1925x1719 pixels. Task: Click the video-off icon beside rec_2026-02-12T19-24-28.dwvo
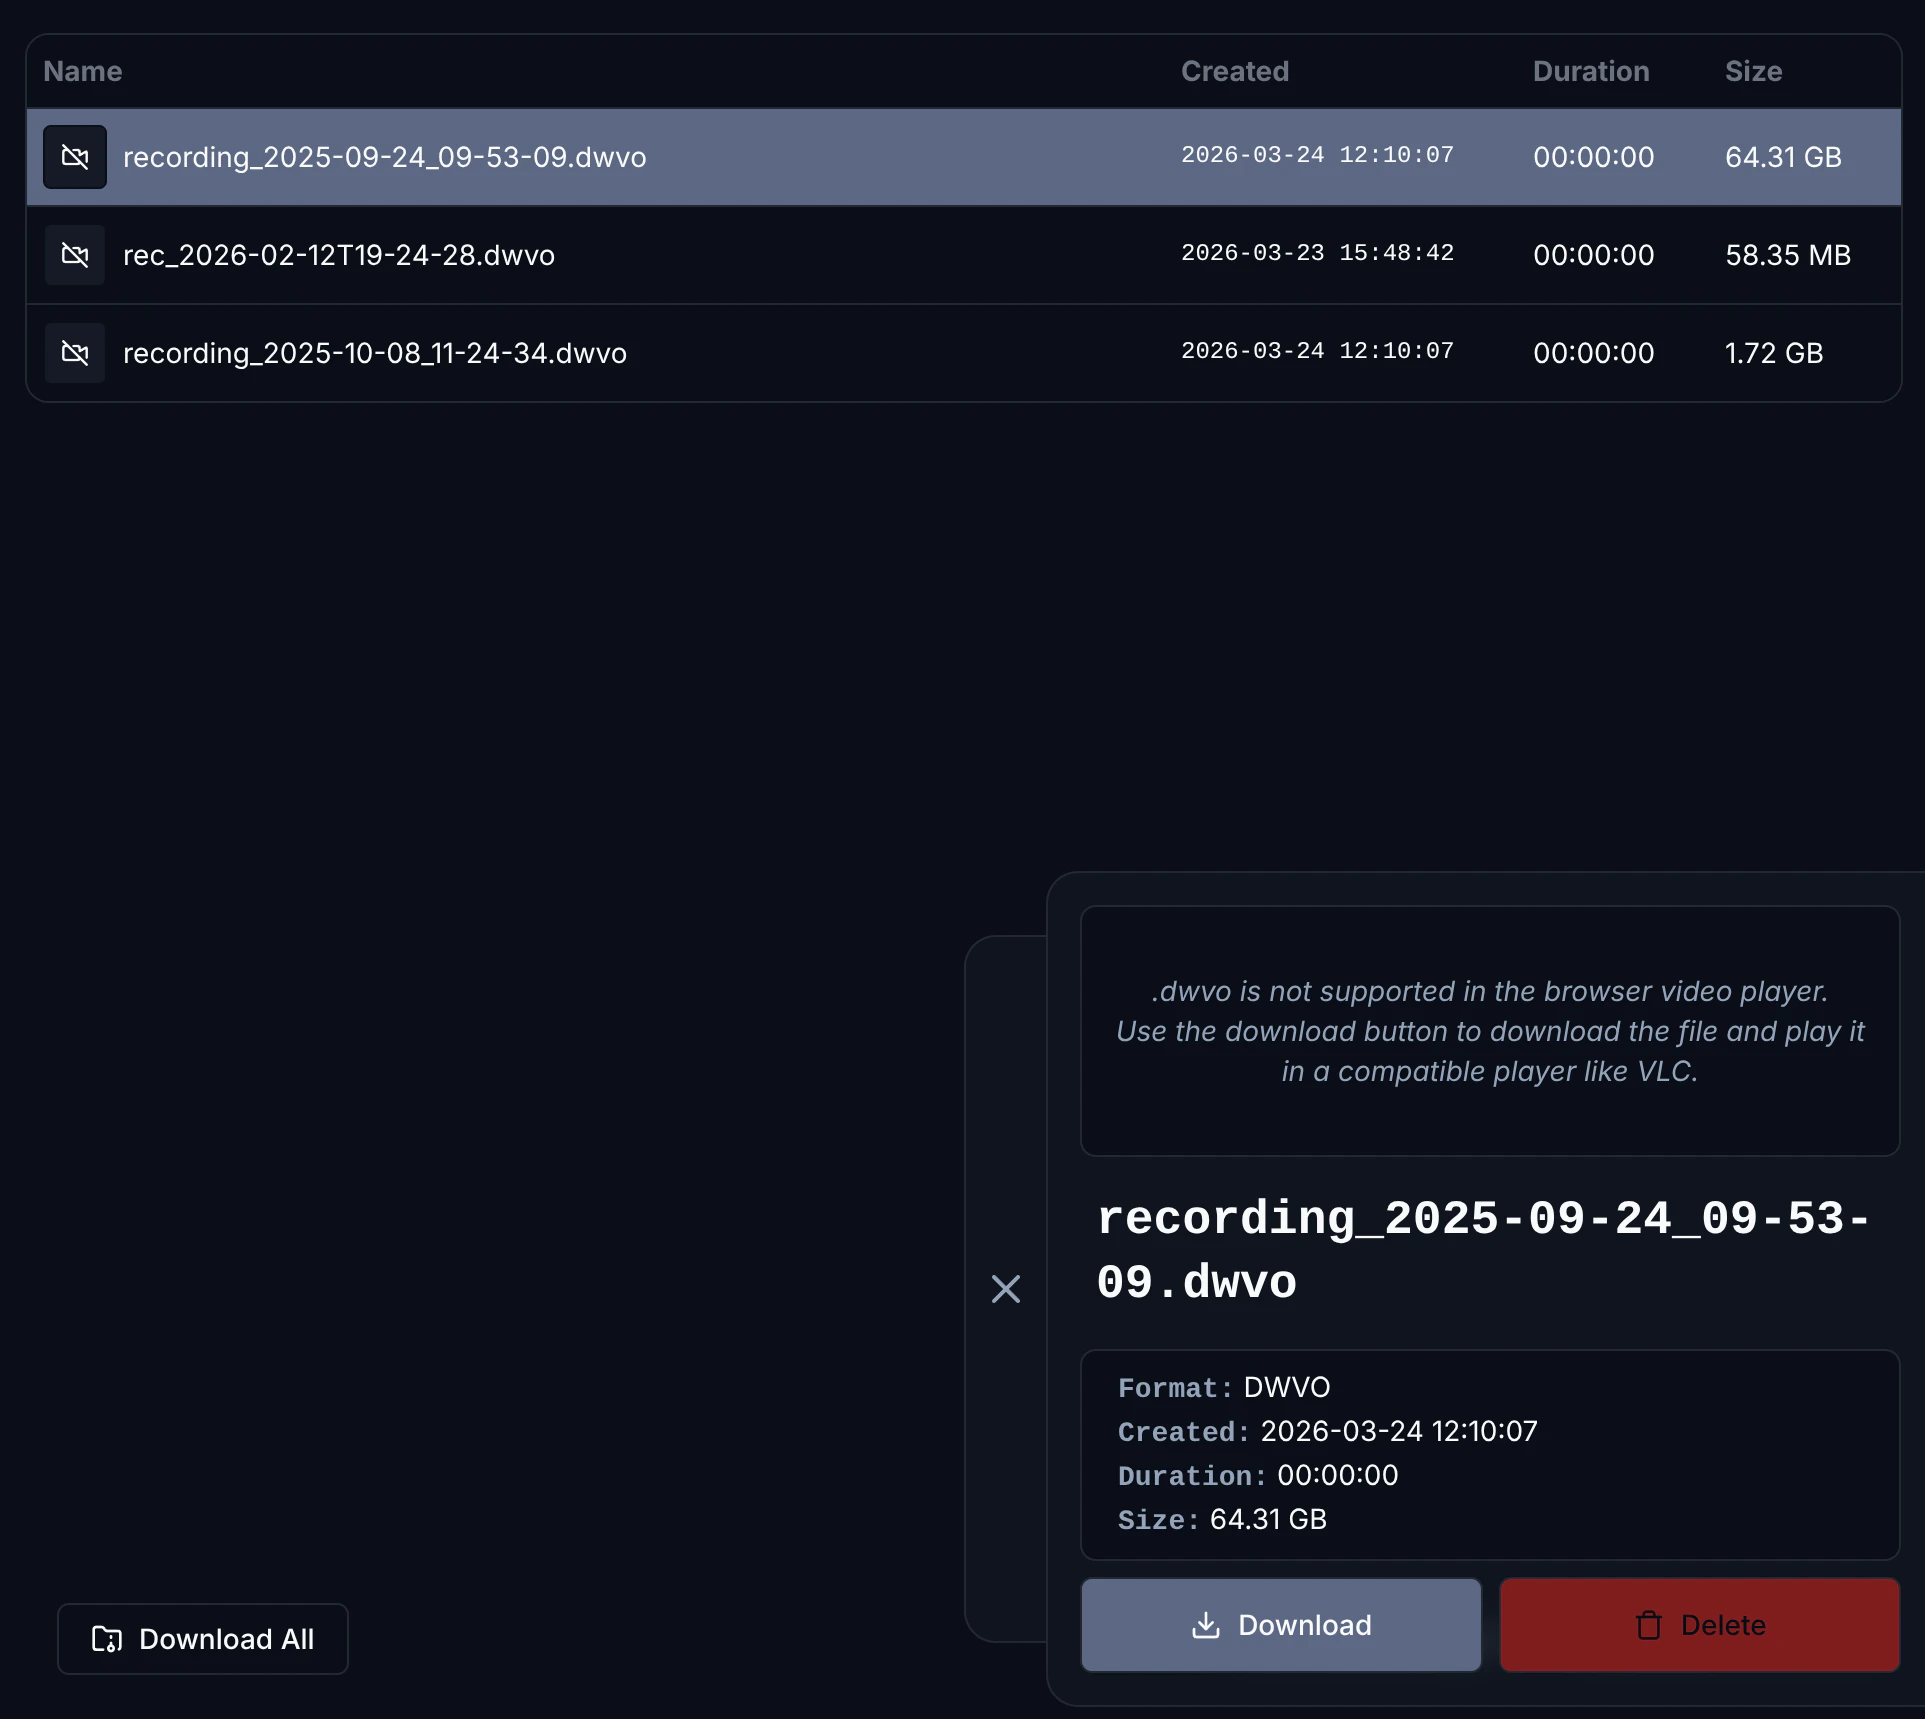[x=75, y=254]
